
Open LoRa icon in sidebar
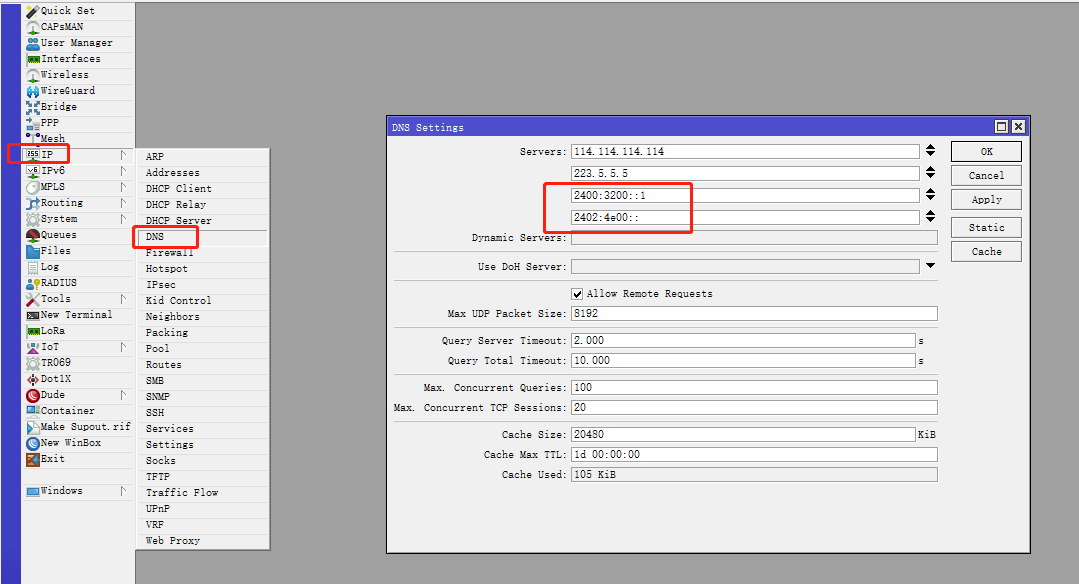(32, 331)
